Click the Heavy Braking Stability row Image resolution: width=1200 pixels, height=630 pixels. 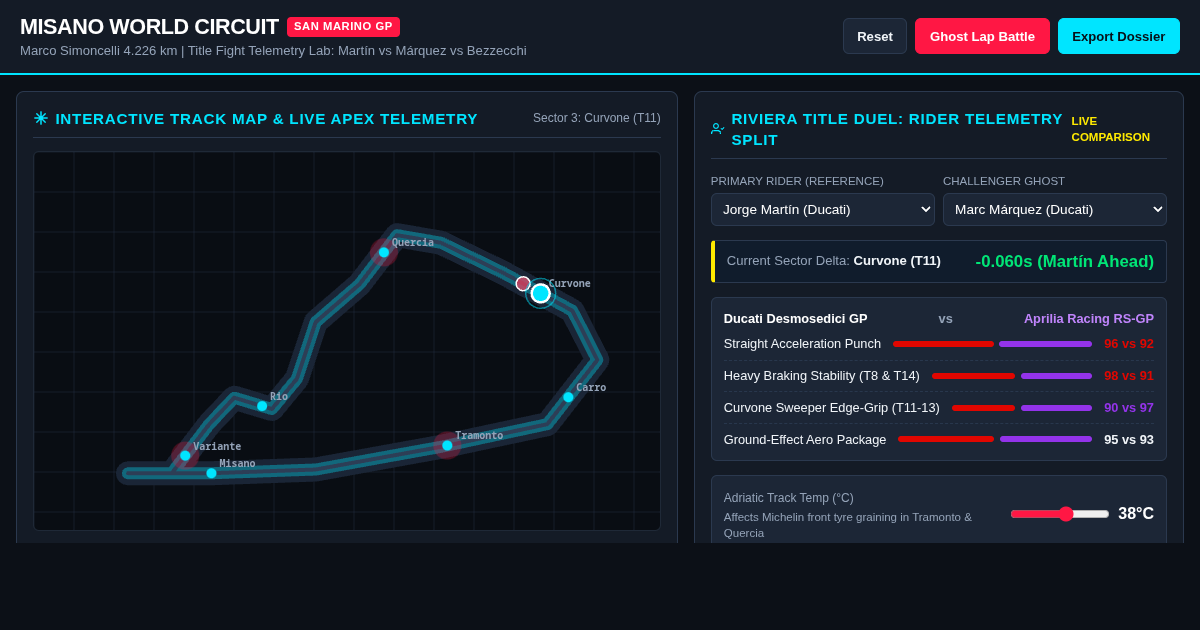[938, 376]
